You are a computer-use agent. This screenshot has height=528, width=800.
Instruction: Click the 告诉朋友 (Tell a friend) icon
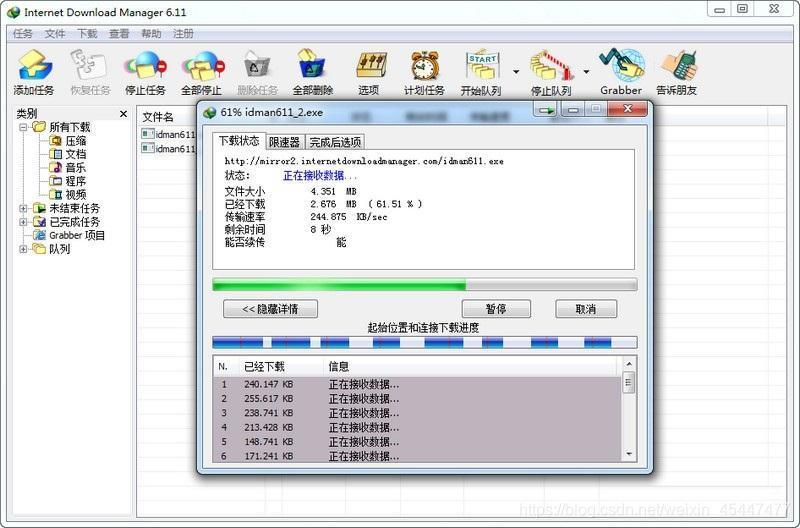pos(677,72)
